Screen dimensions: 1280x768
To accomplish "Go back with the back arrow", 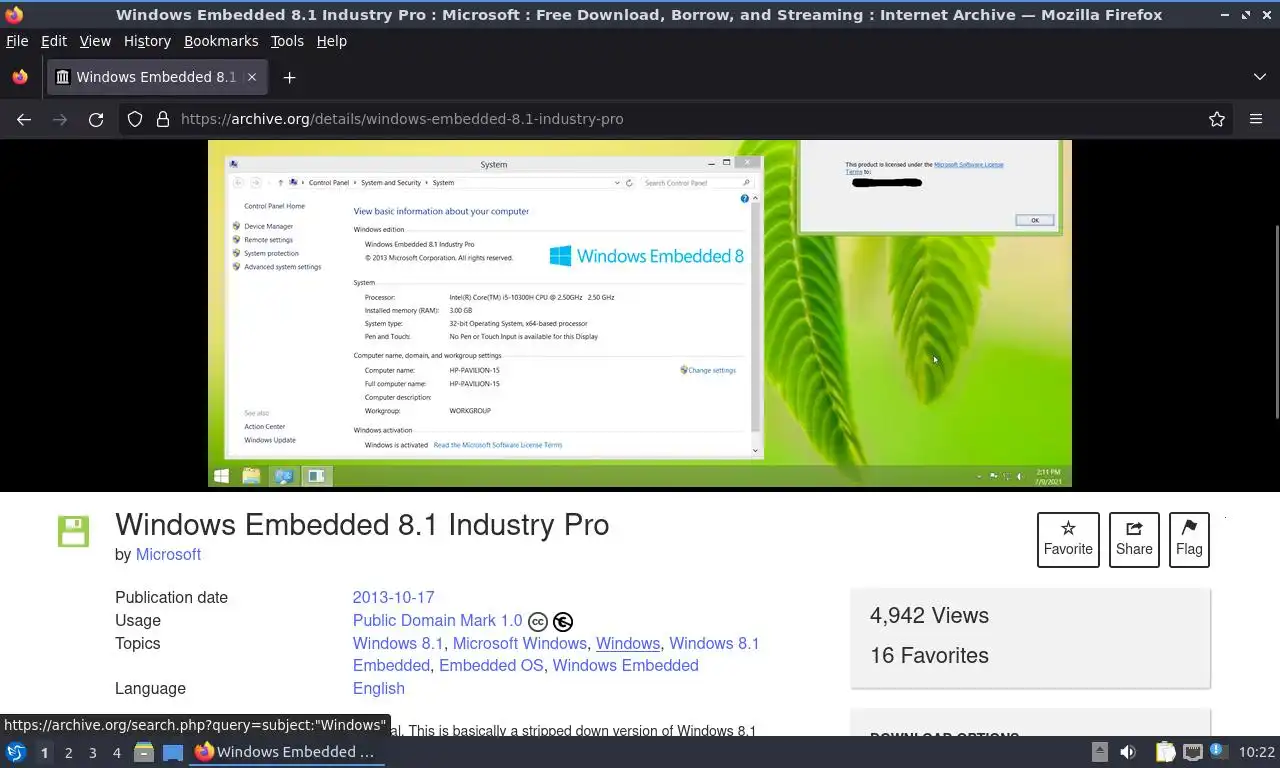I will tap(24, 119).
